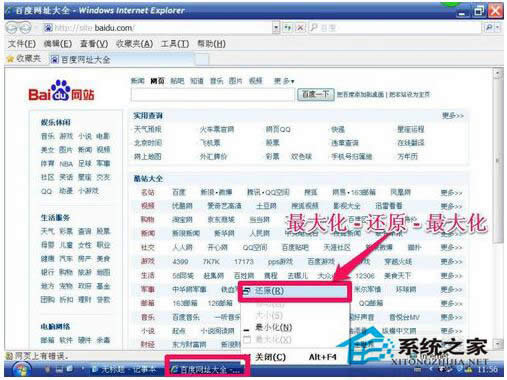The height and width of the screenshot is (380, 507).
Task: Click the page favicon in the address bar
Action: coord(48,28)
